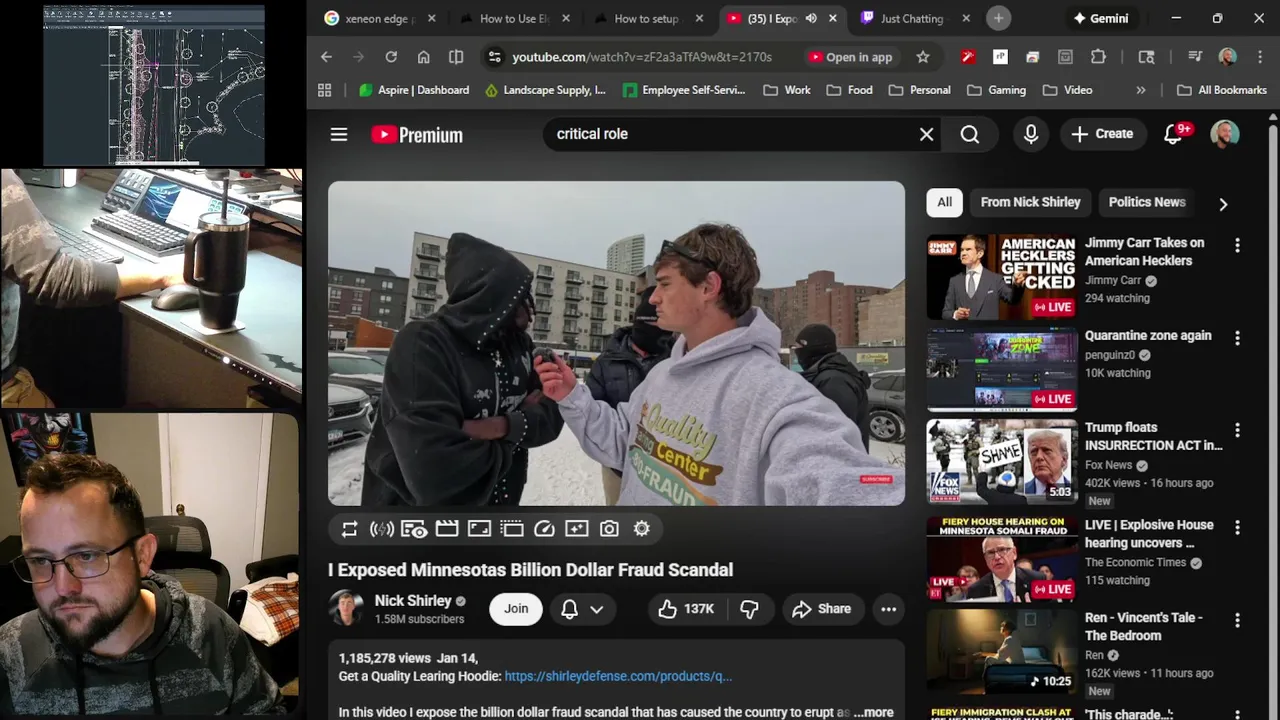The image size is (1280, 720).
Task: Switch to the How to setup browser tab
Action: tap(647, 19)
